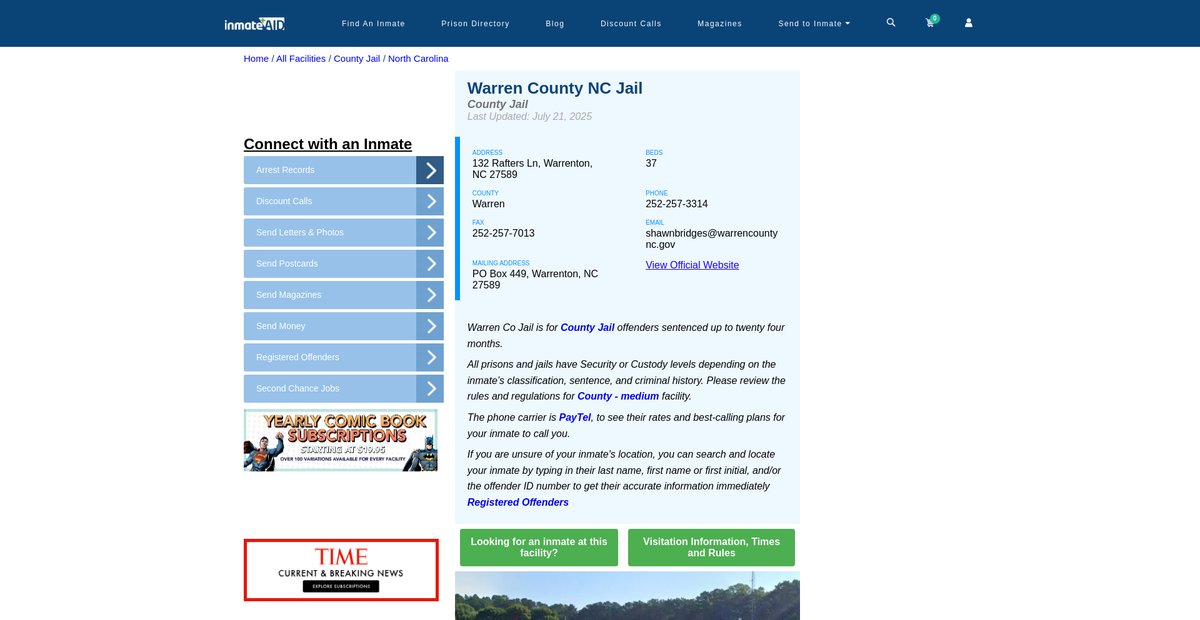Screen dimensions: 1200x620
Task: Open Prison Directory in top navigation
Action: (475, 23)
